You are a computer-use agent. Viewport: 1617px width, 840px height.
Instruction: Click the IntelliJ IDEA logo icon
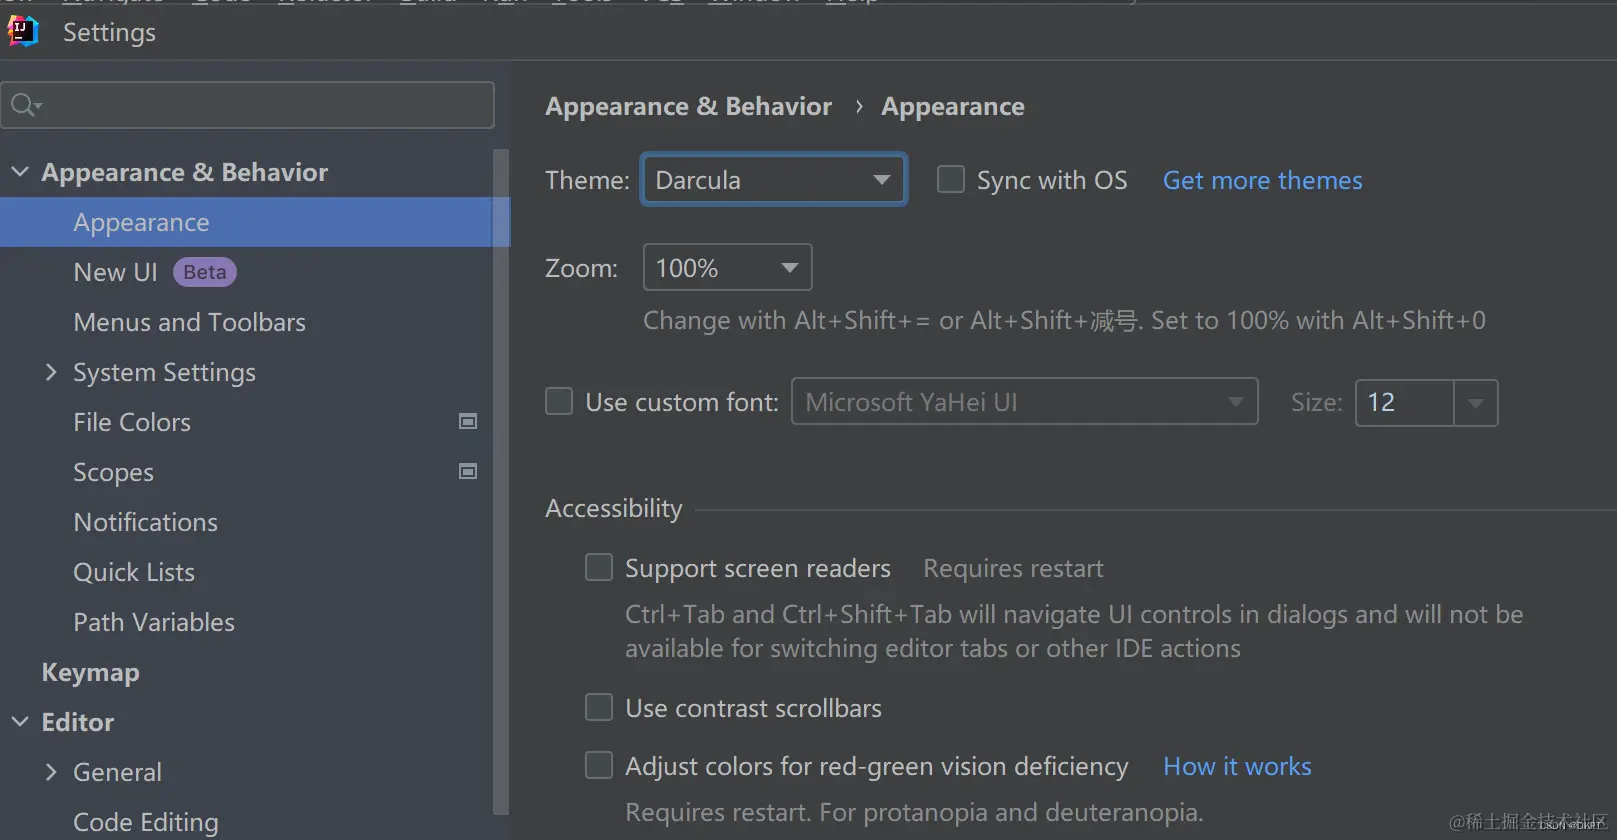[x=22, y=32]
